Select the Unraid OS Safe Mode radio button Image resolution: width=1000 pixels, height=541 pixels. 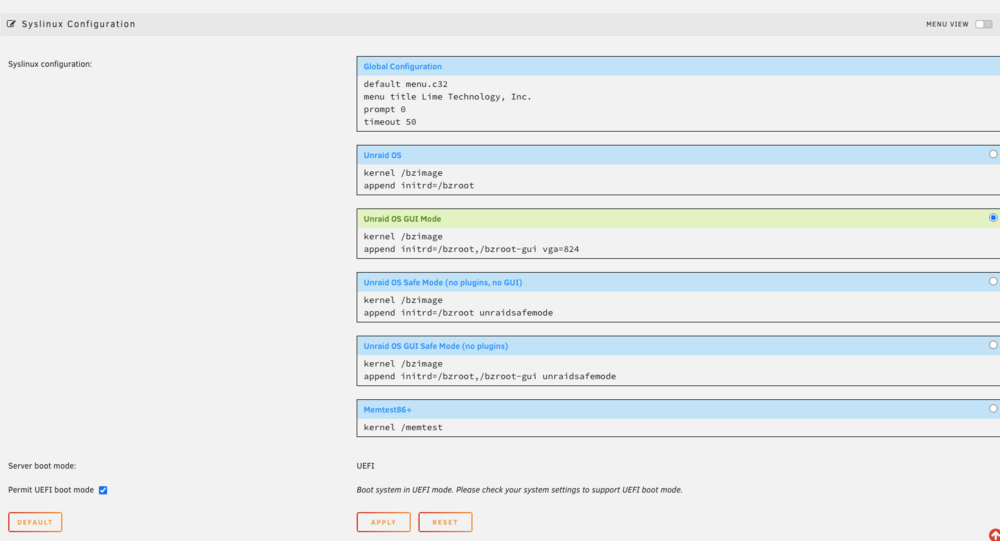[993, 281]
